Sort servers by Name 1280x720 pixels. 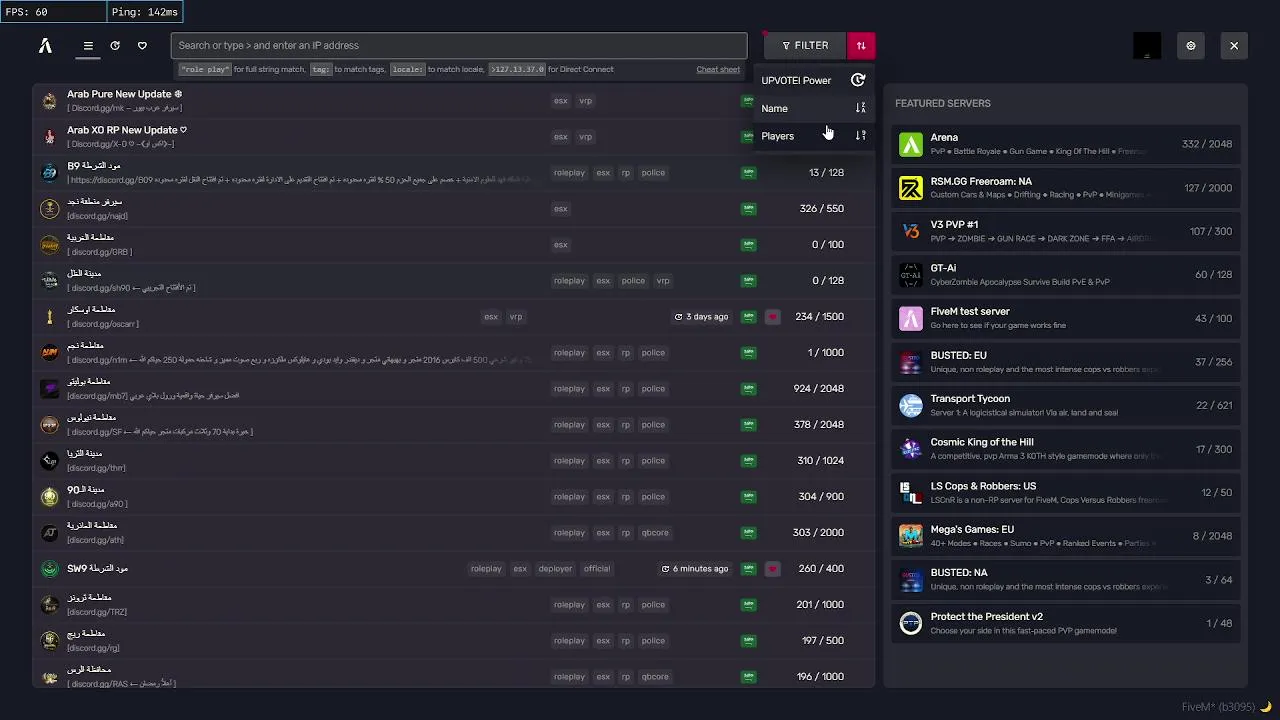[x=813, y=108]
